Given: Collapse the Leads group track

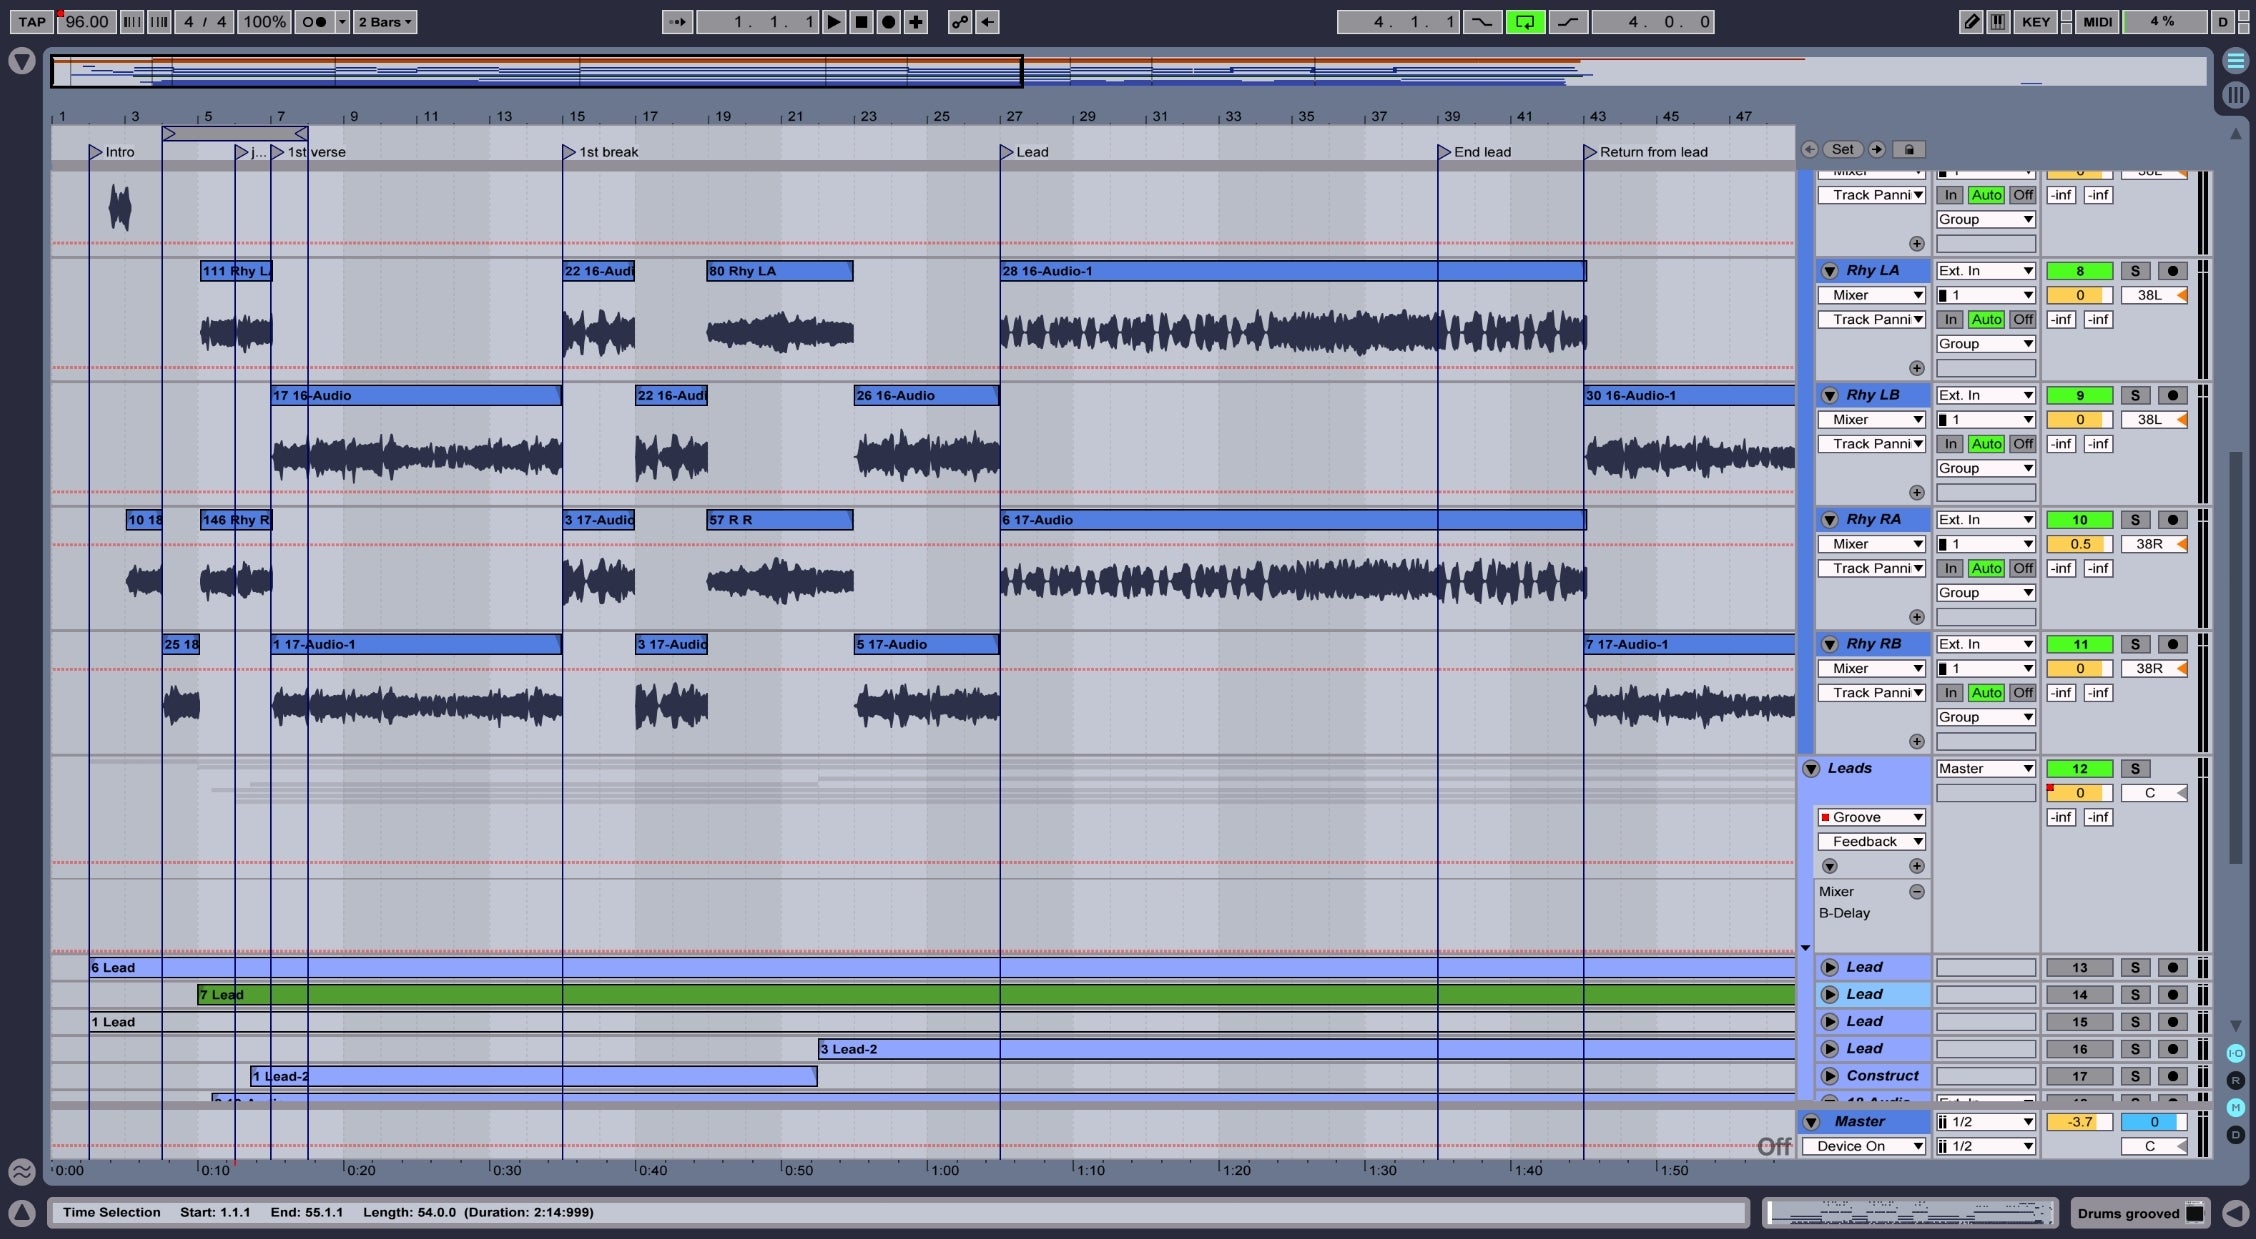Looking at the screenshot, I should tap(1811, 769).
